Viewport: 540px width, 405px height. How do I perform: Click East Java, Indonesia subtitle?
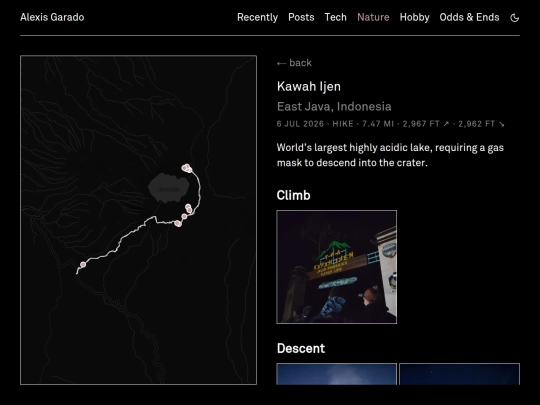tap(334, 107)
